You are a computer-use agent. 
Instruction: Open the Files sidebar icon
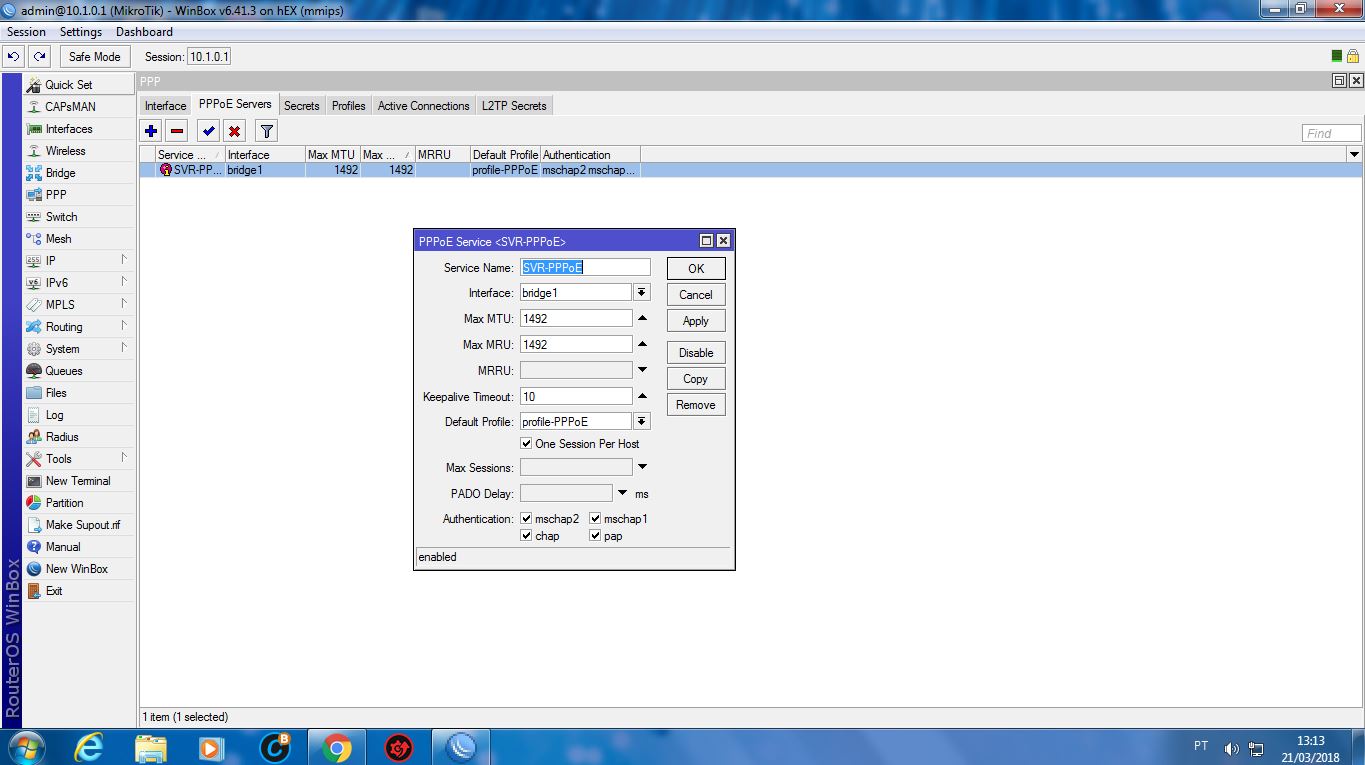(x=34, y=393)
